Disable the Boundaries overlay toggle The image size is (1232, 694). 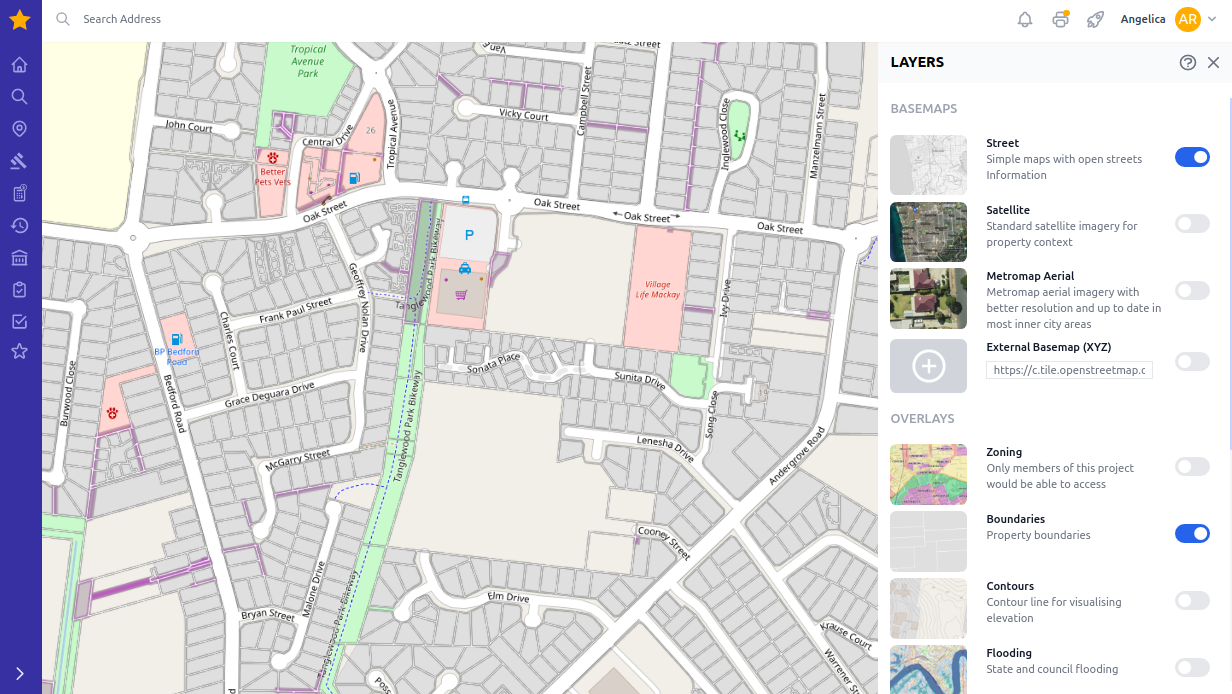pyautogui.click(x=1192, y=533)
